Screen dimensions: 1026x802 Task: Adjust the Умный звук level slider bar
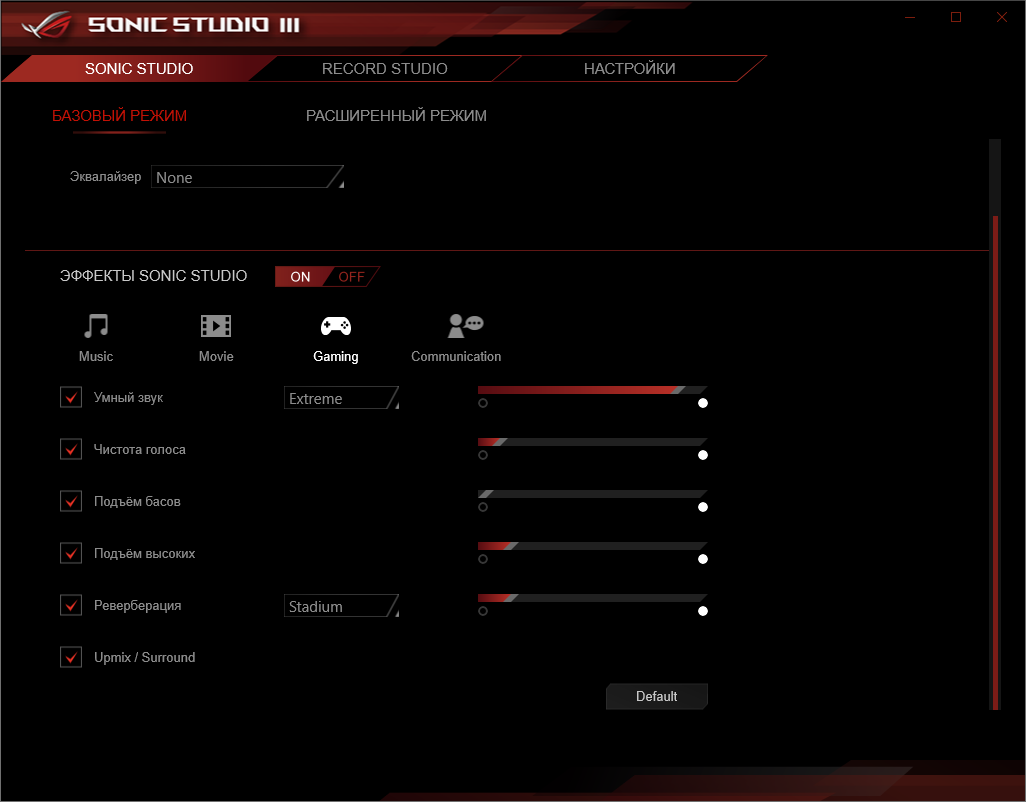coord(592,390)
